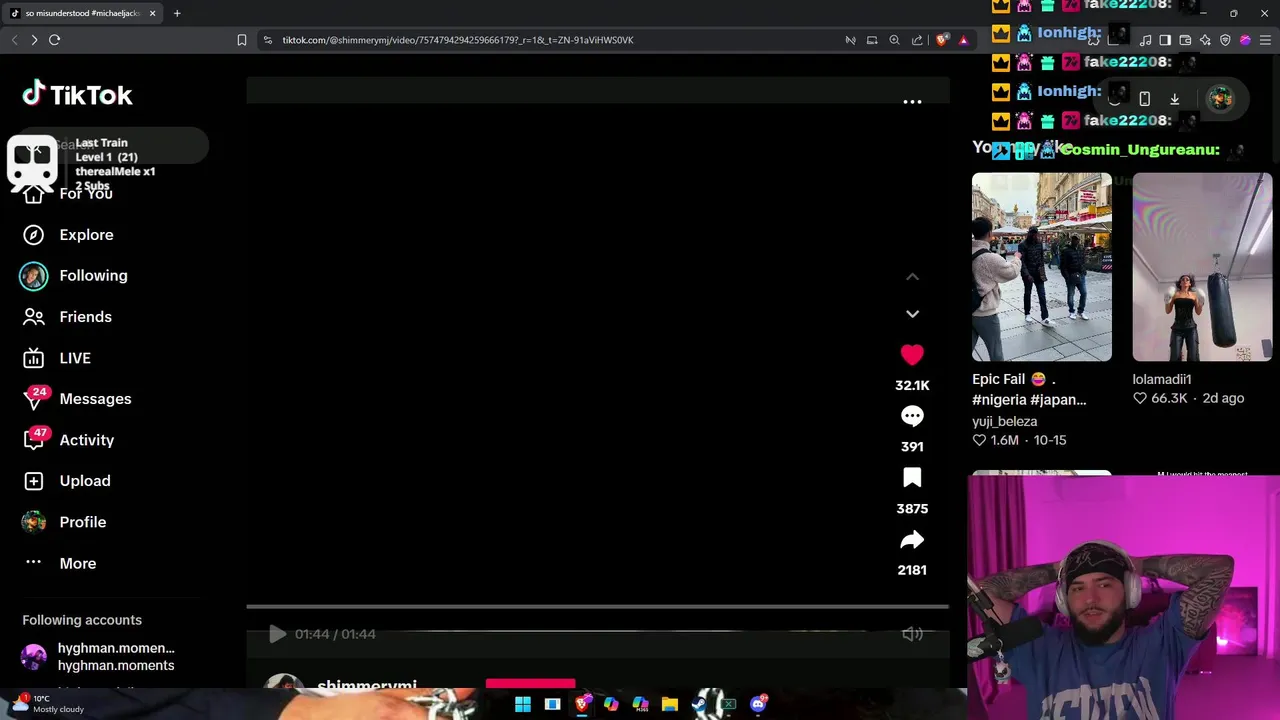Expand the More menu
This screenshot has width=1280, height=720.
[x=60, y=563]
